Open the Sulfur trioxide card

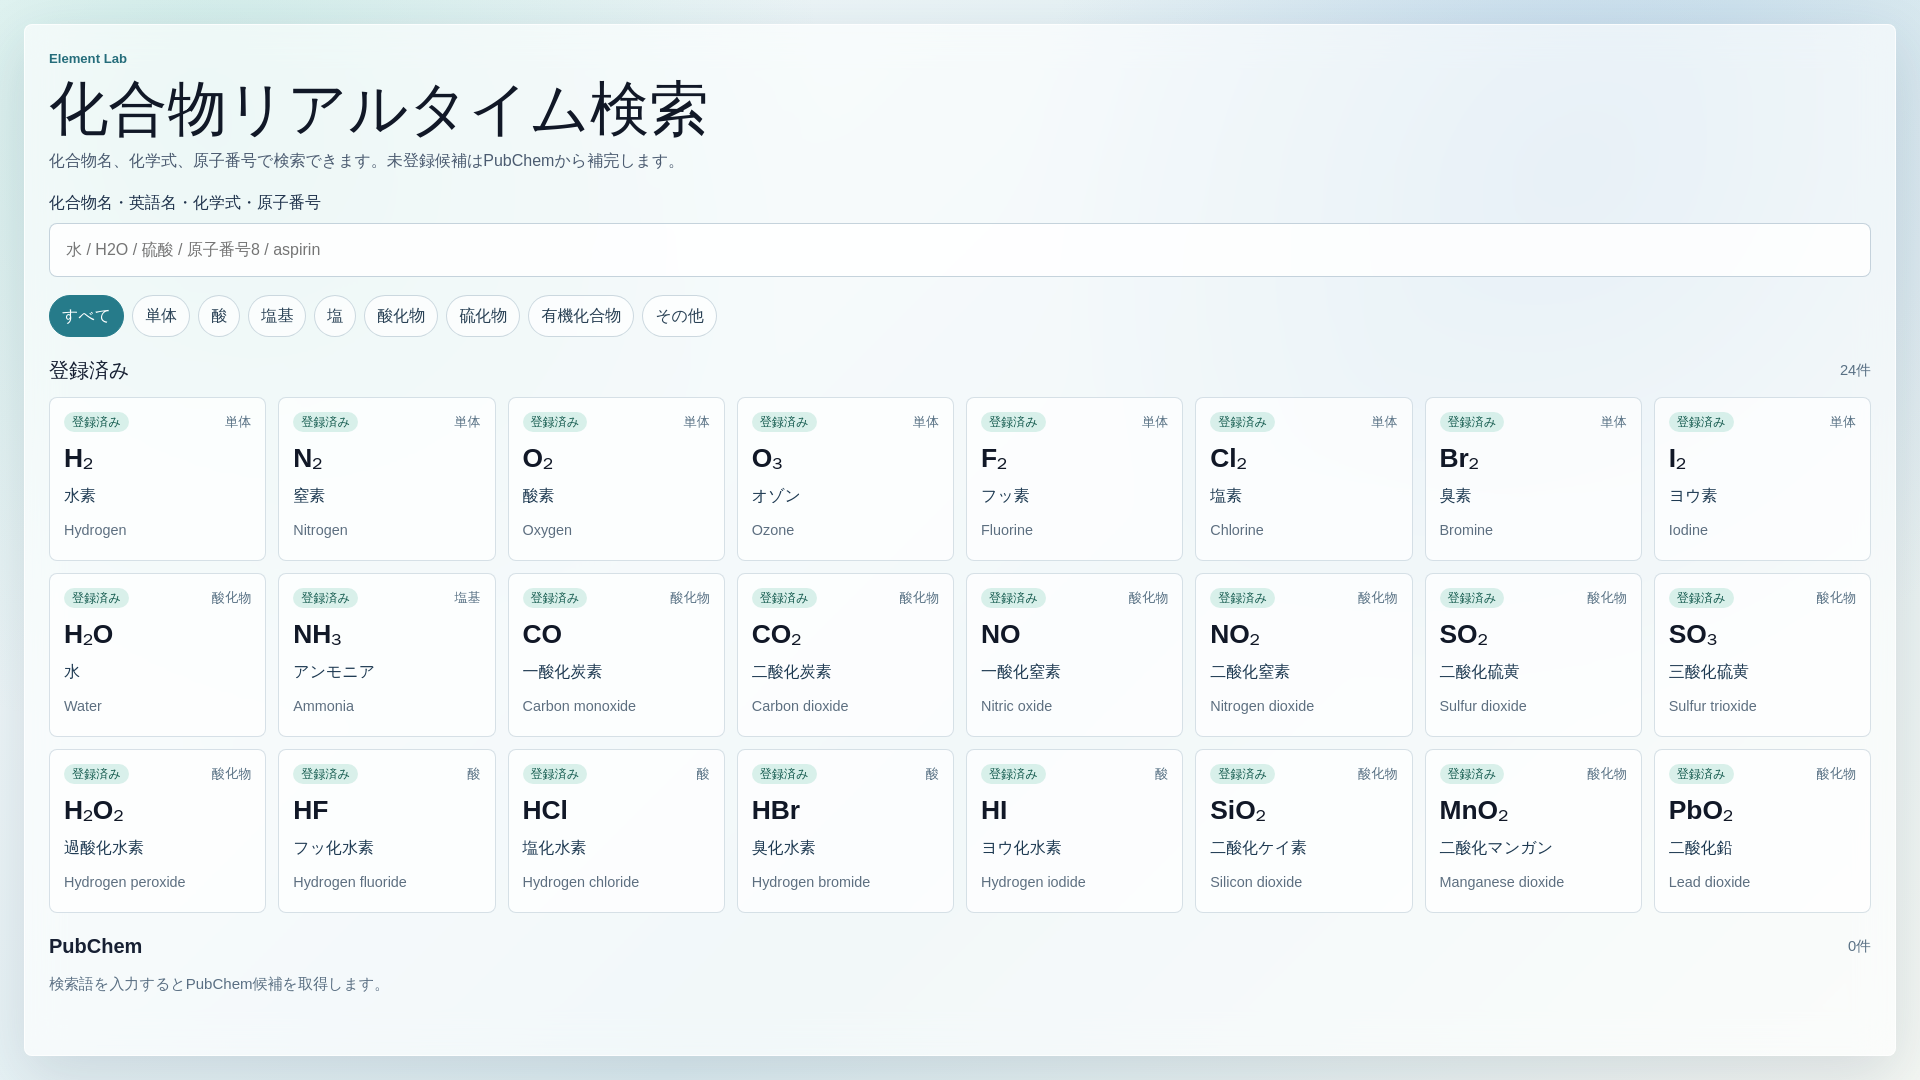click(x=1762, y=655)
